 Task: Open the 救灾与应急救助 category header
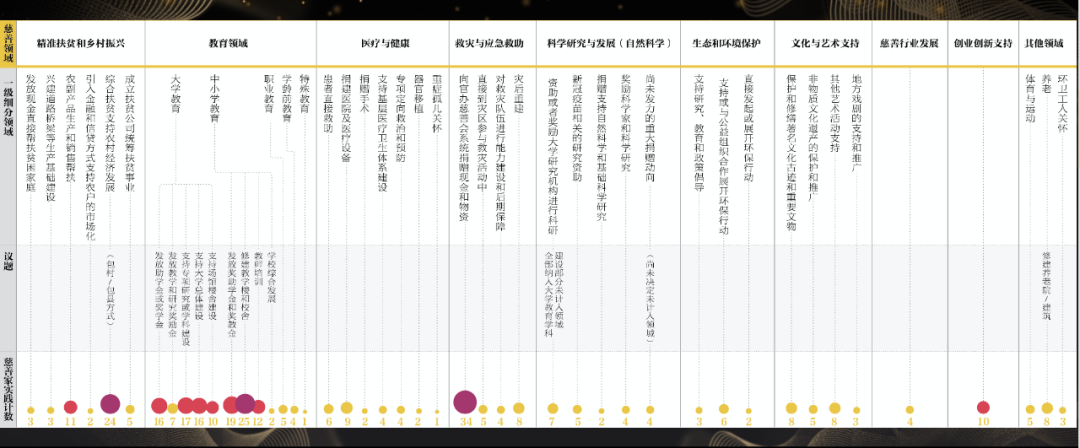(x=489, y=44)
